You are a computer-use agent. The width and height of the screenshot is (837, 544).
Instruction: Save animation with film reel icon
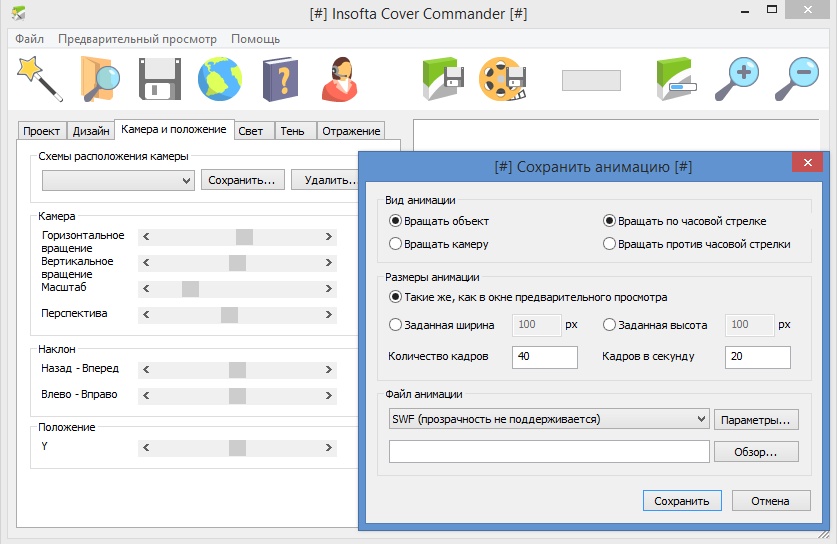[503, 79]
